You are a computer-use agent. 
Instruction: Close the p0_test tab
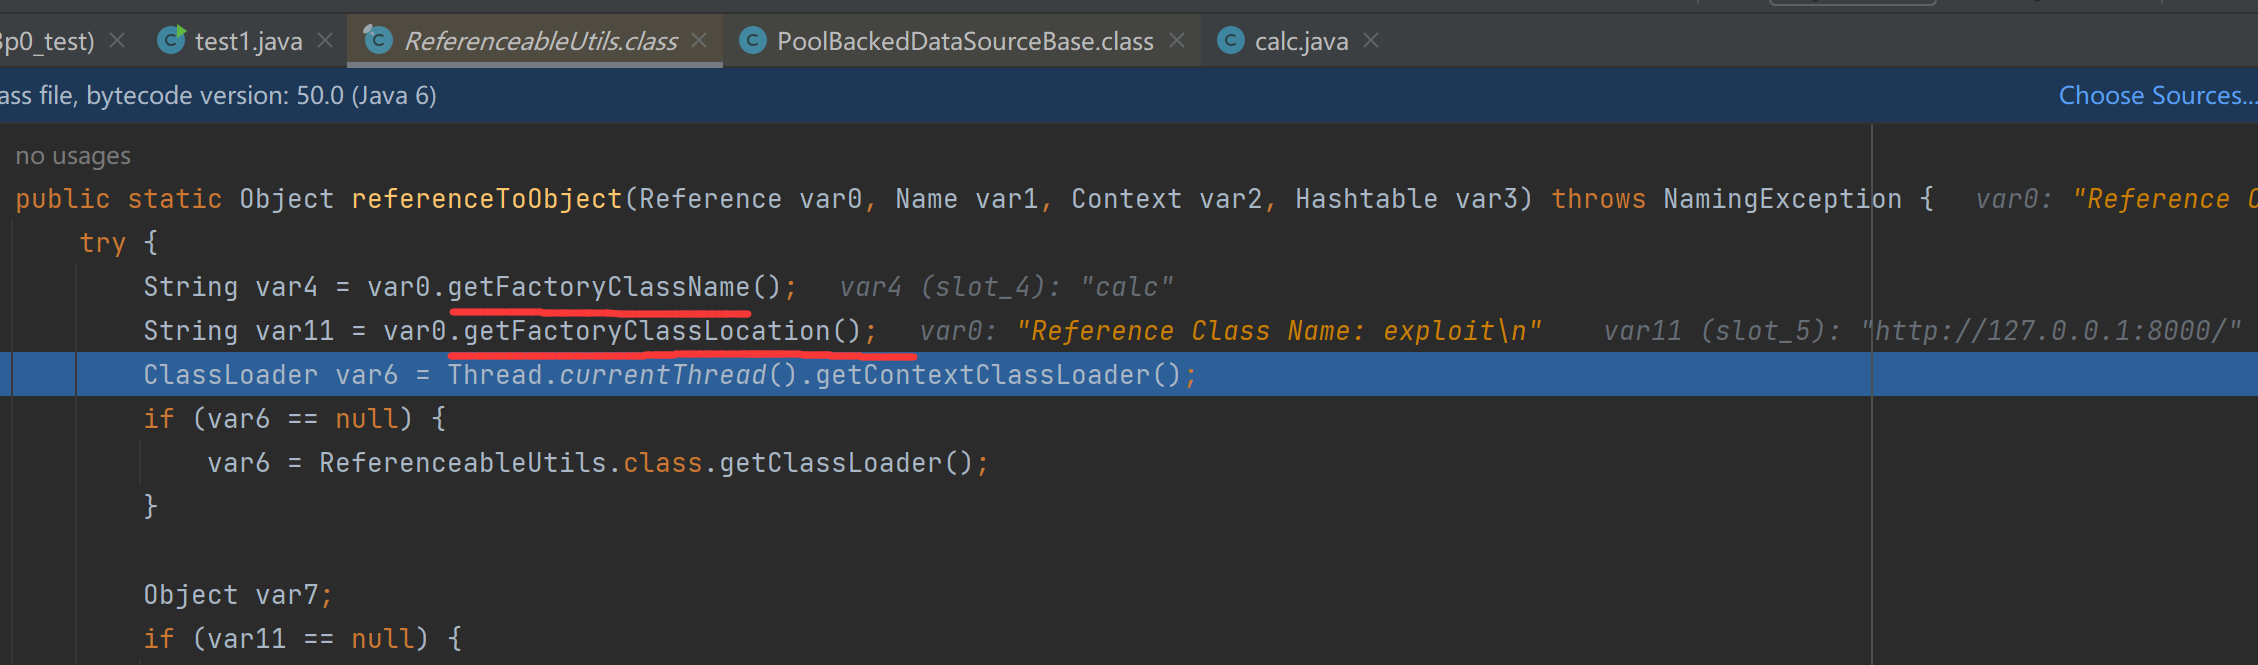[x=117, y=40]
